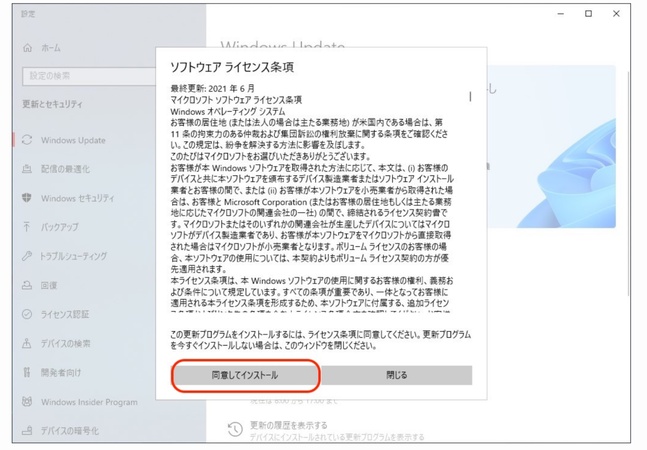The image size is (647, 450).
Task: Click the update history clock icon
Action: point(235,429)
